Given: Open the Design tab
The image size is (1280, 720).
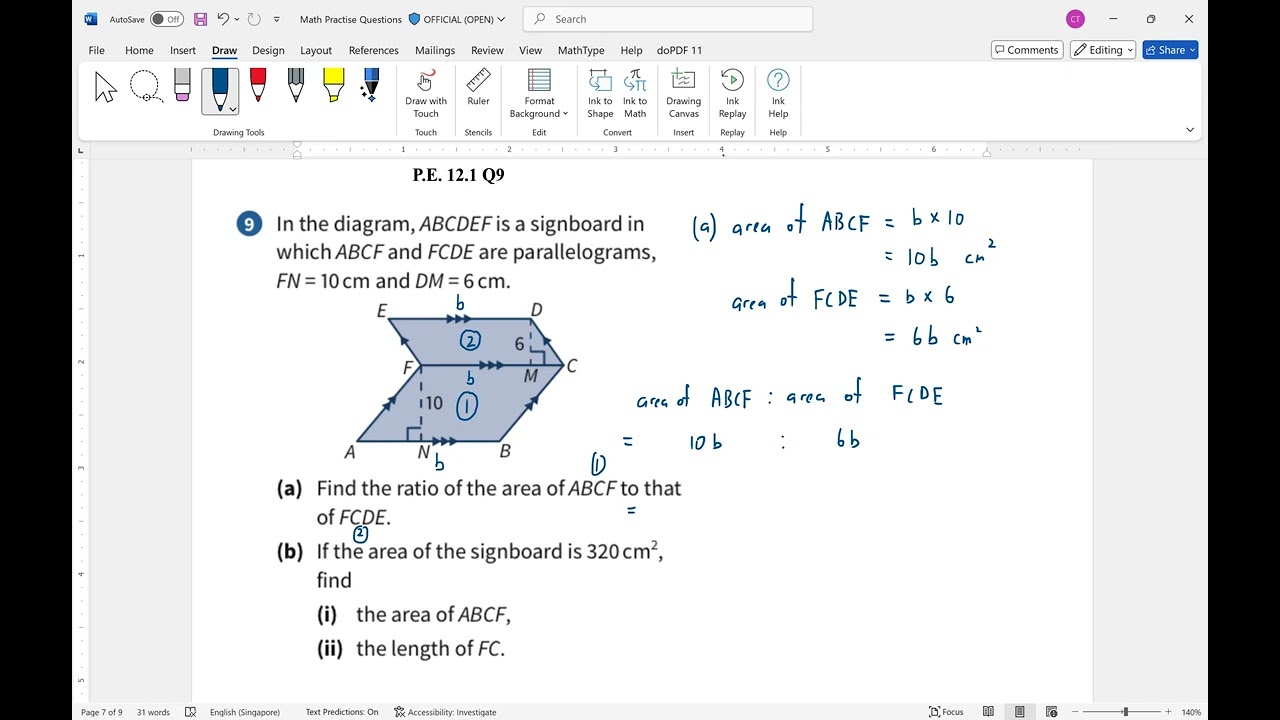Looking at the screenshot, I should [268, 50].
